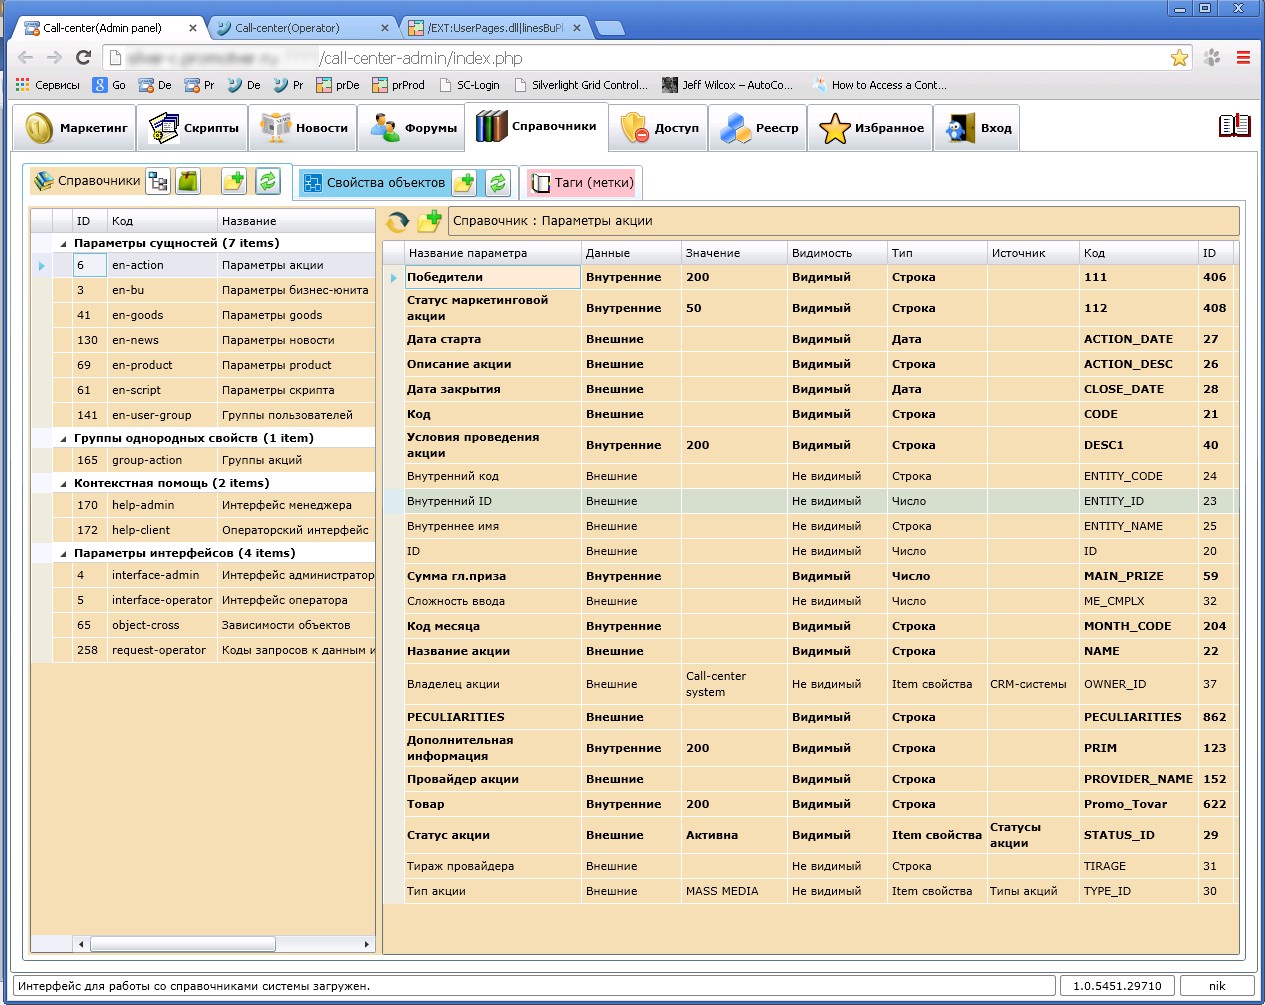This screenshot has height=1005, width=1265.
Task: Open Chrome menu hamburger icon
Action: [x=1243, y=58]
